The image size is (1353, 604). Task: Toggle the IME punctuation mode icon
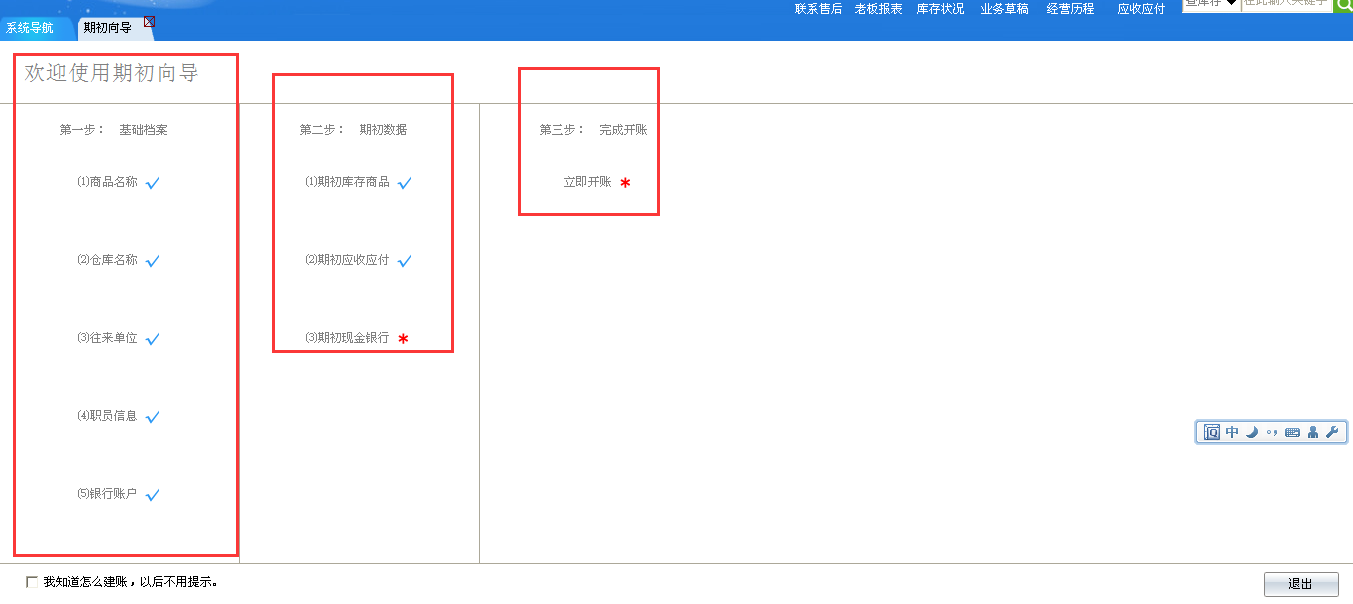pyautogui.click(x=1272, y=432)
